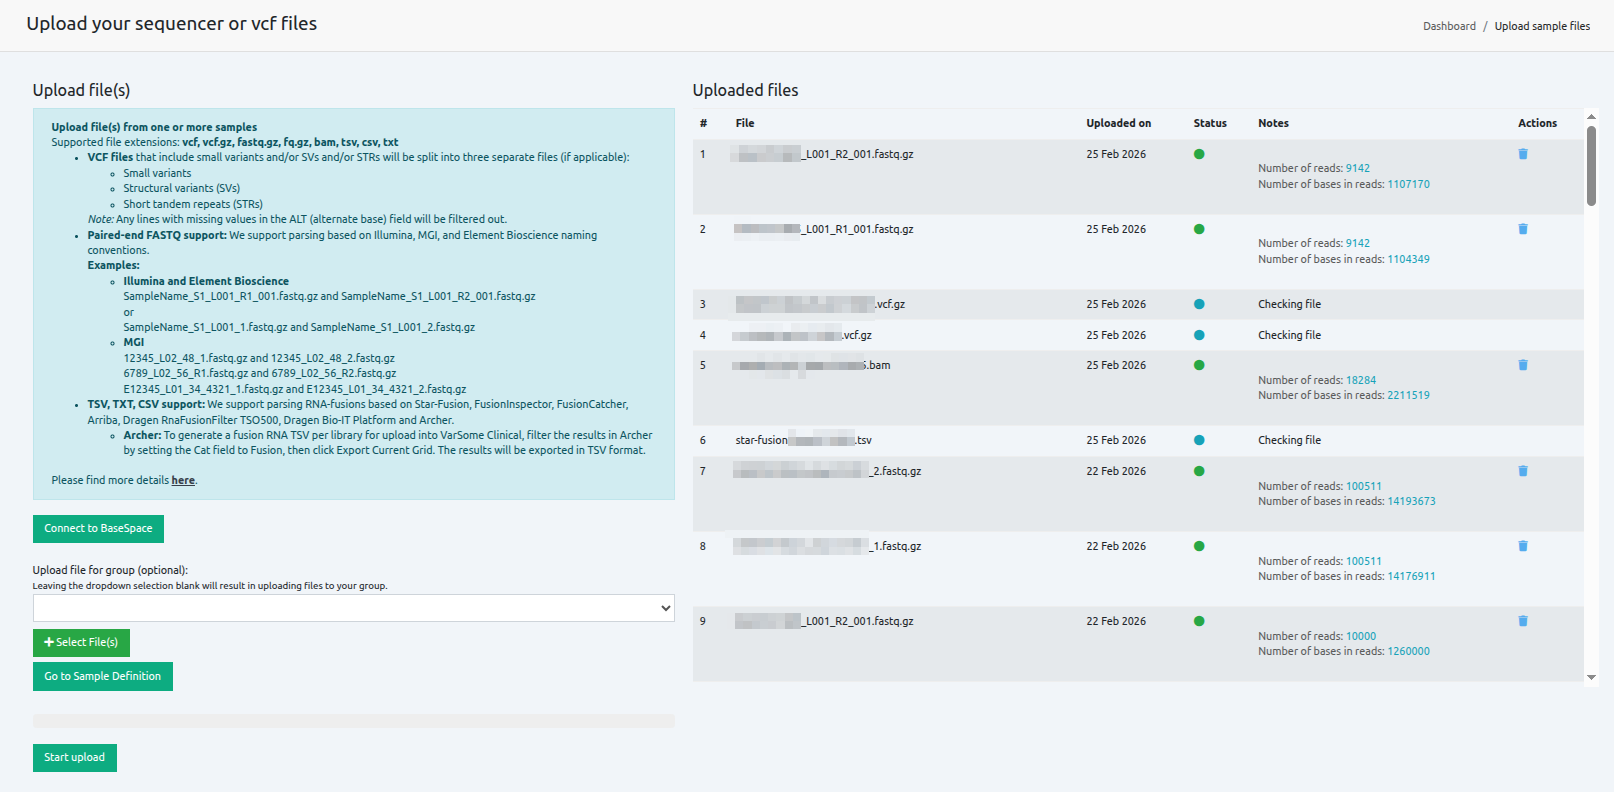Viewport: 1614px width, 792px height.
Task: Remove file 7 with trash icon
Action: coord(1523,471)
